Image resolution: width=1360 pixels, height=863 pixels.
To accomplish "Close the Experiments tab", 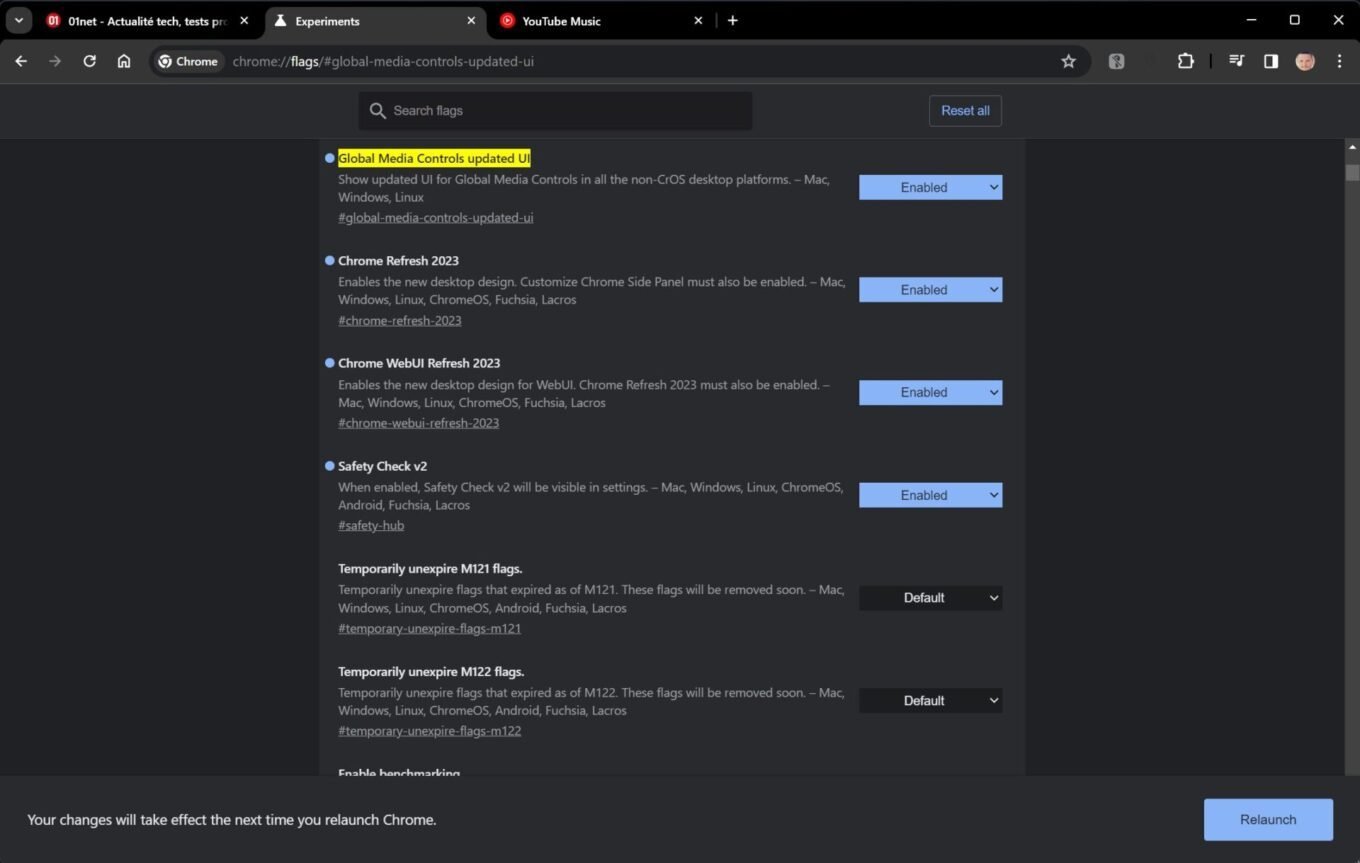I will tap(472, 20).
